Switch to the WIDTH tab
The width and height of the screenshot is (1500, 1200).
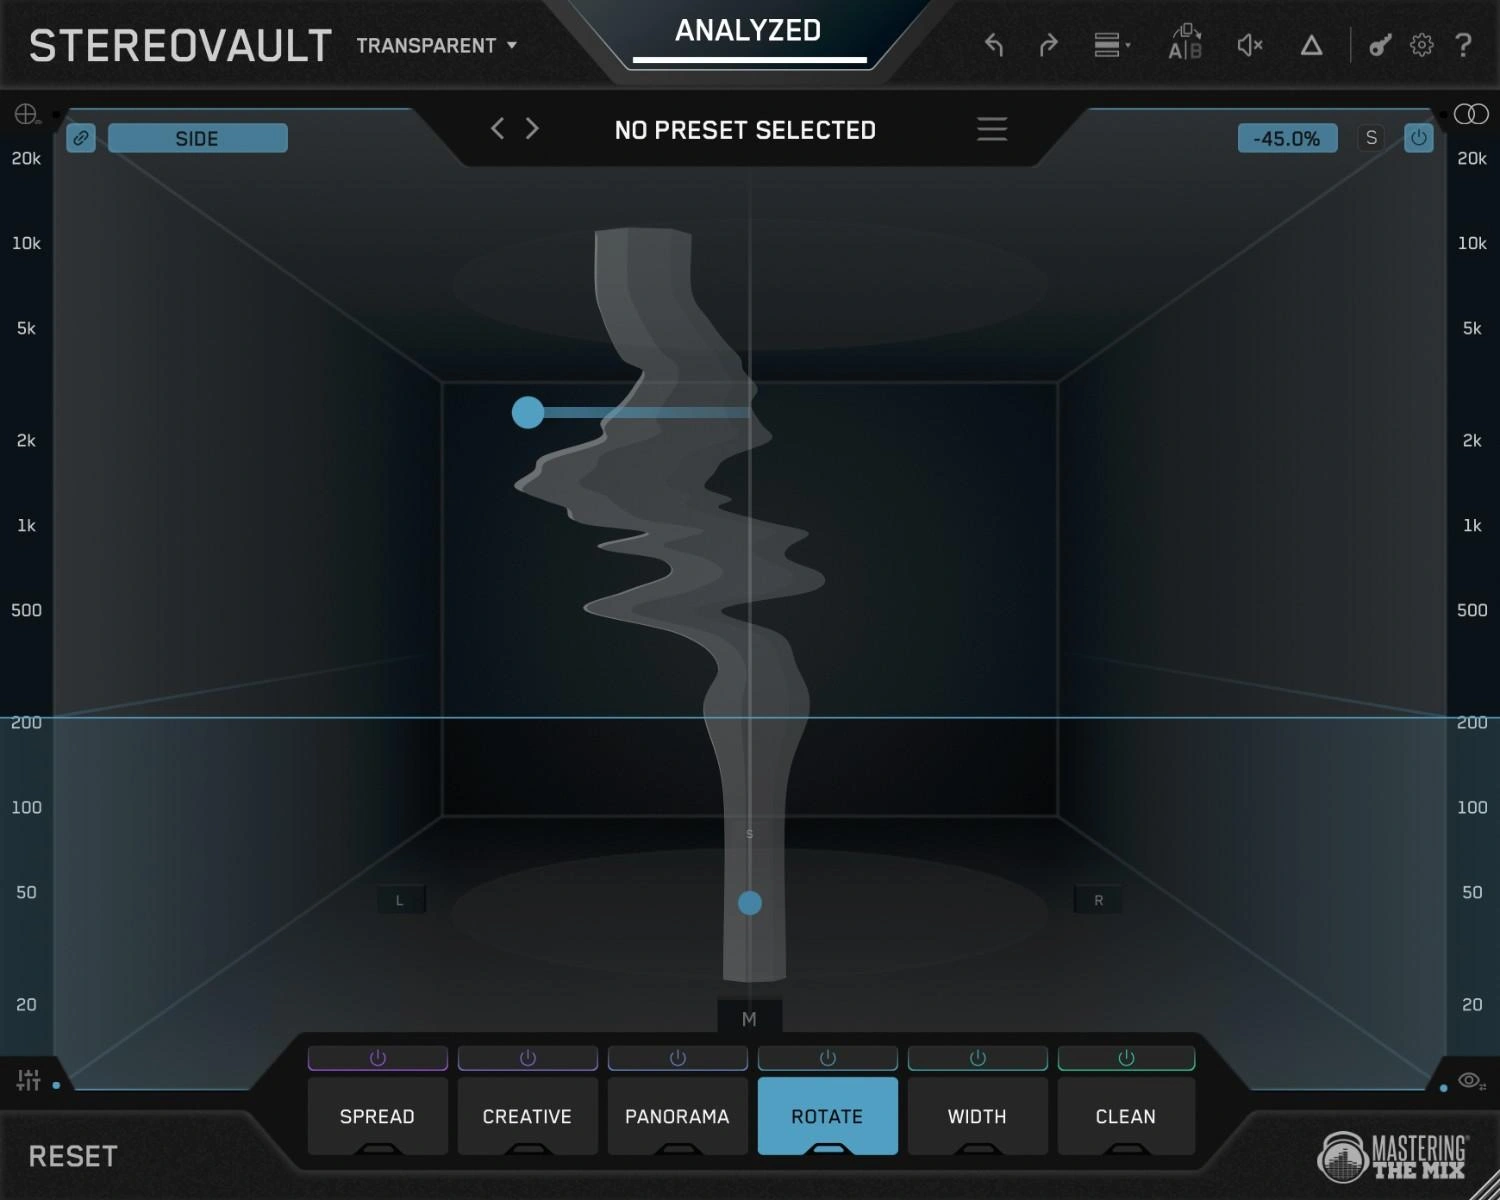978,1116
